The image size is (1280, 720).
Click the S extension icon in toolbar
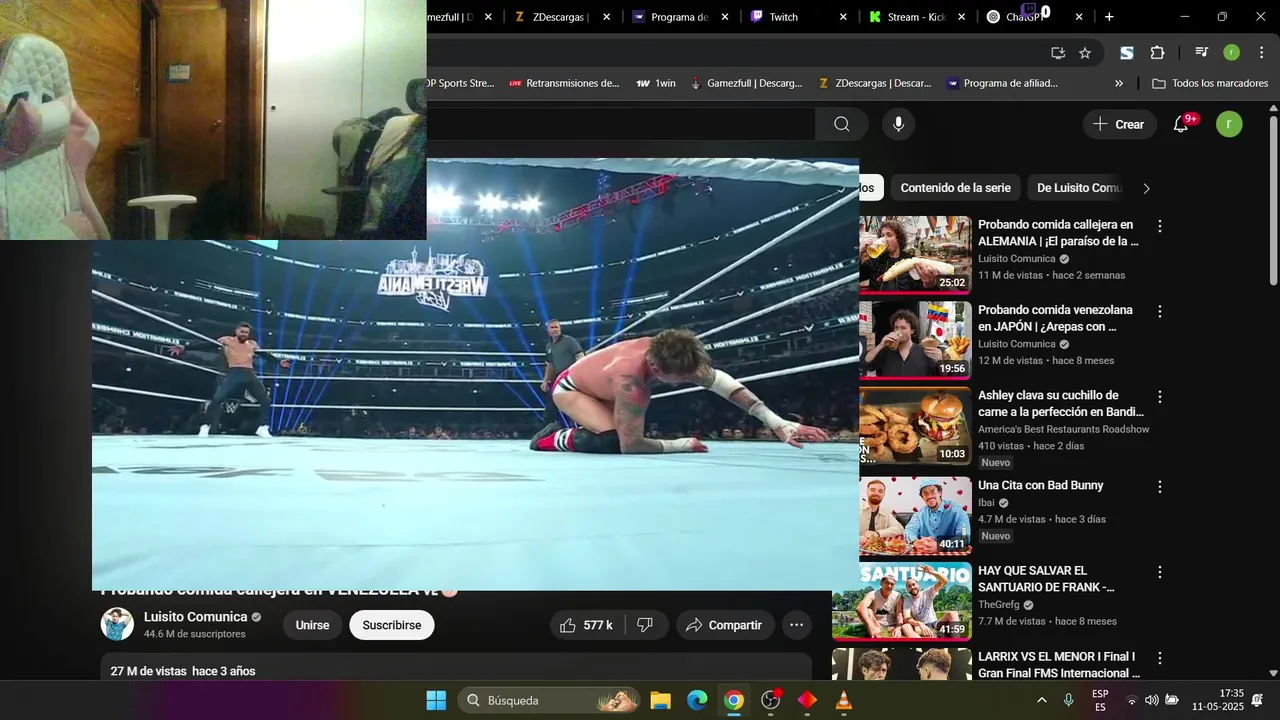1127,53
